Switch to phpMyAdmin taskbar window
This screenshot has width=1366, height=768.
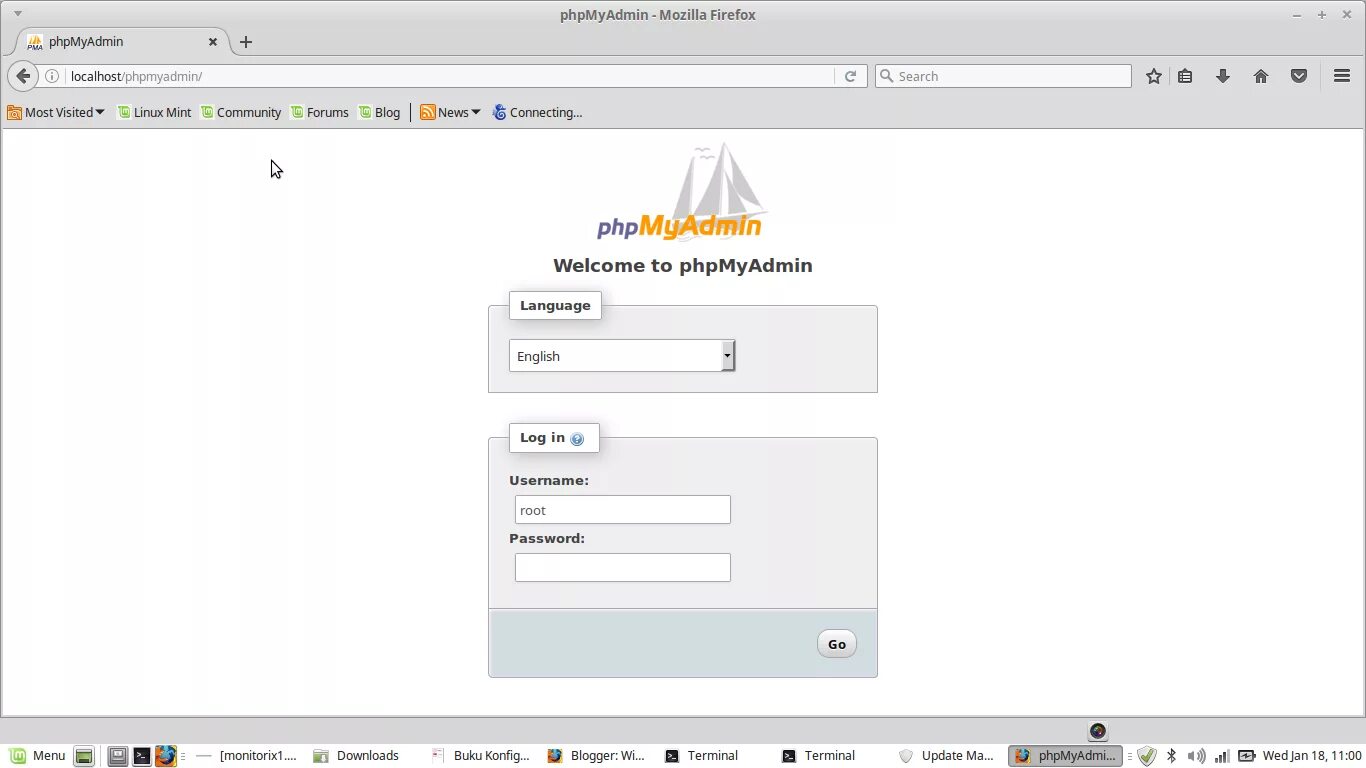click(x=1066, y=756)
